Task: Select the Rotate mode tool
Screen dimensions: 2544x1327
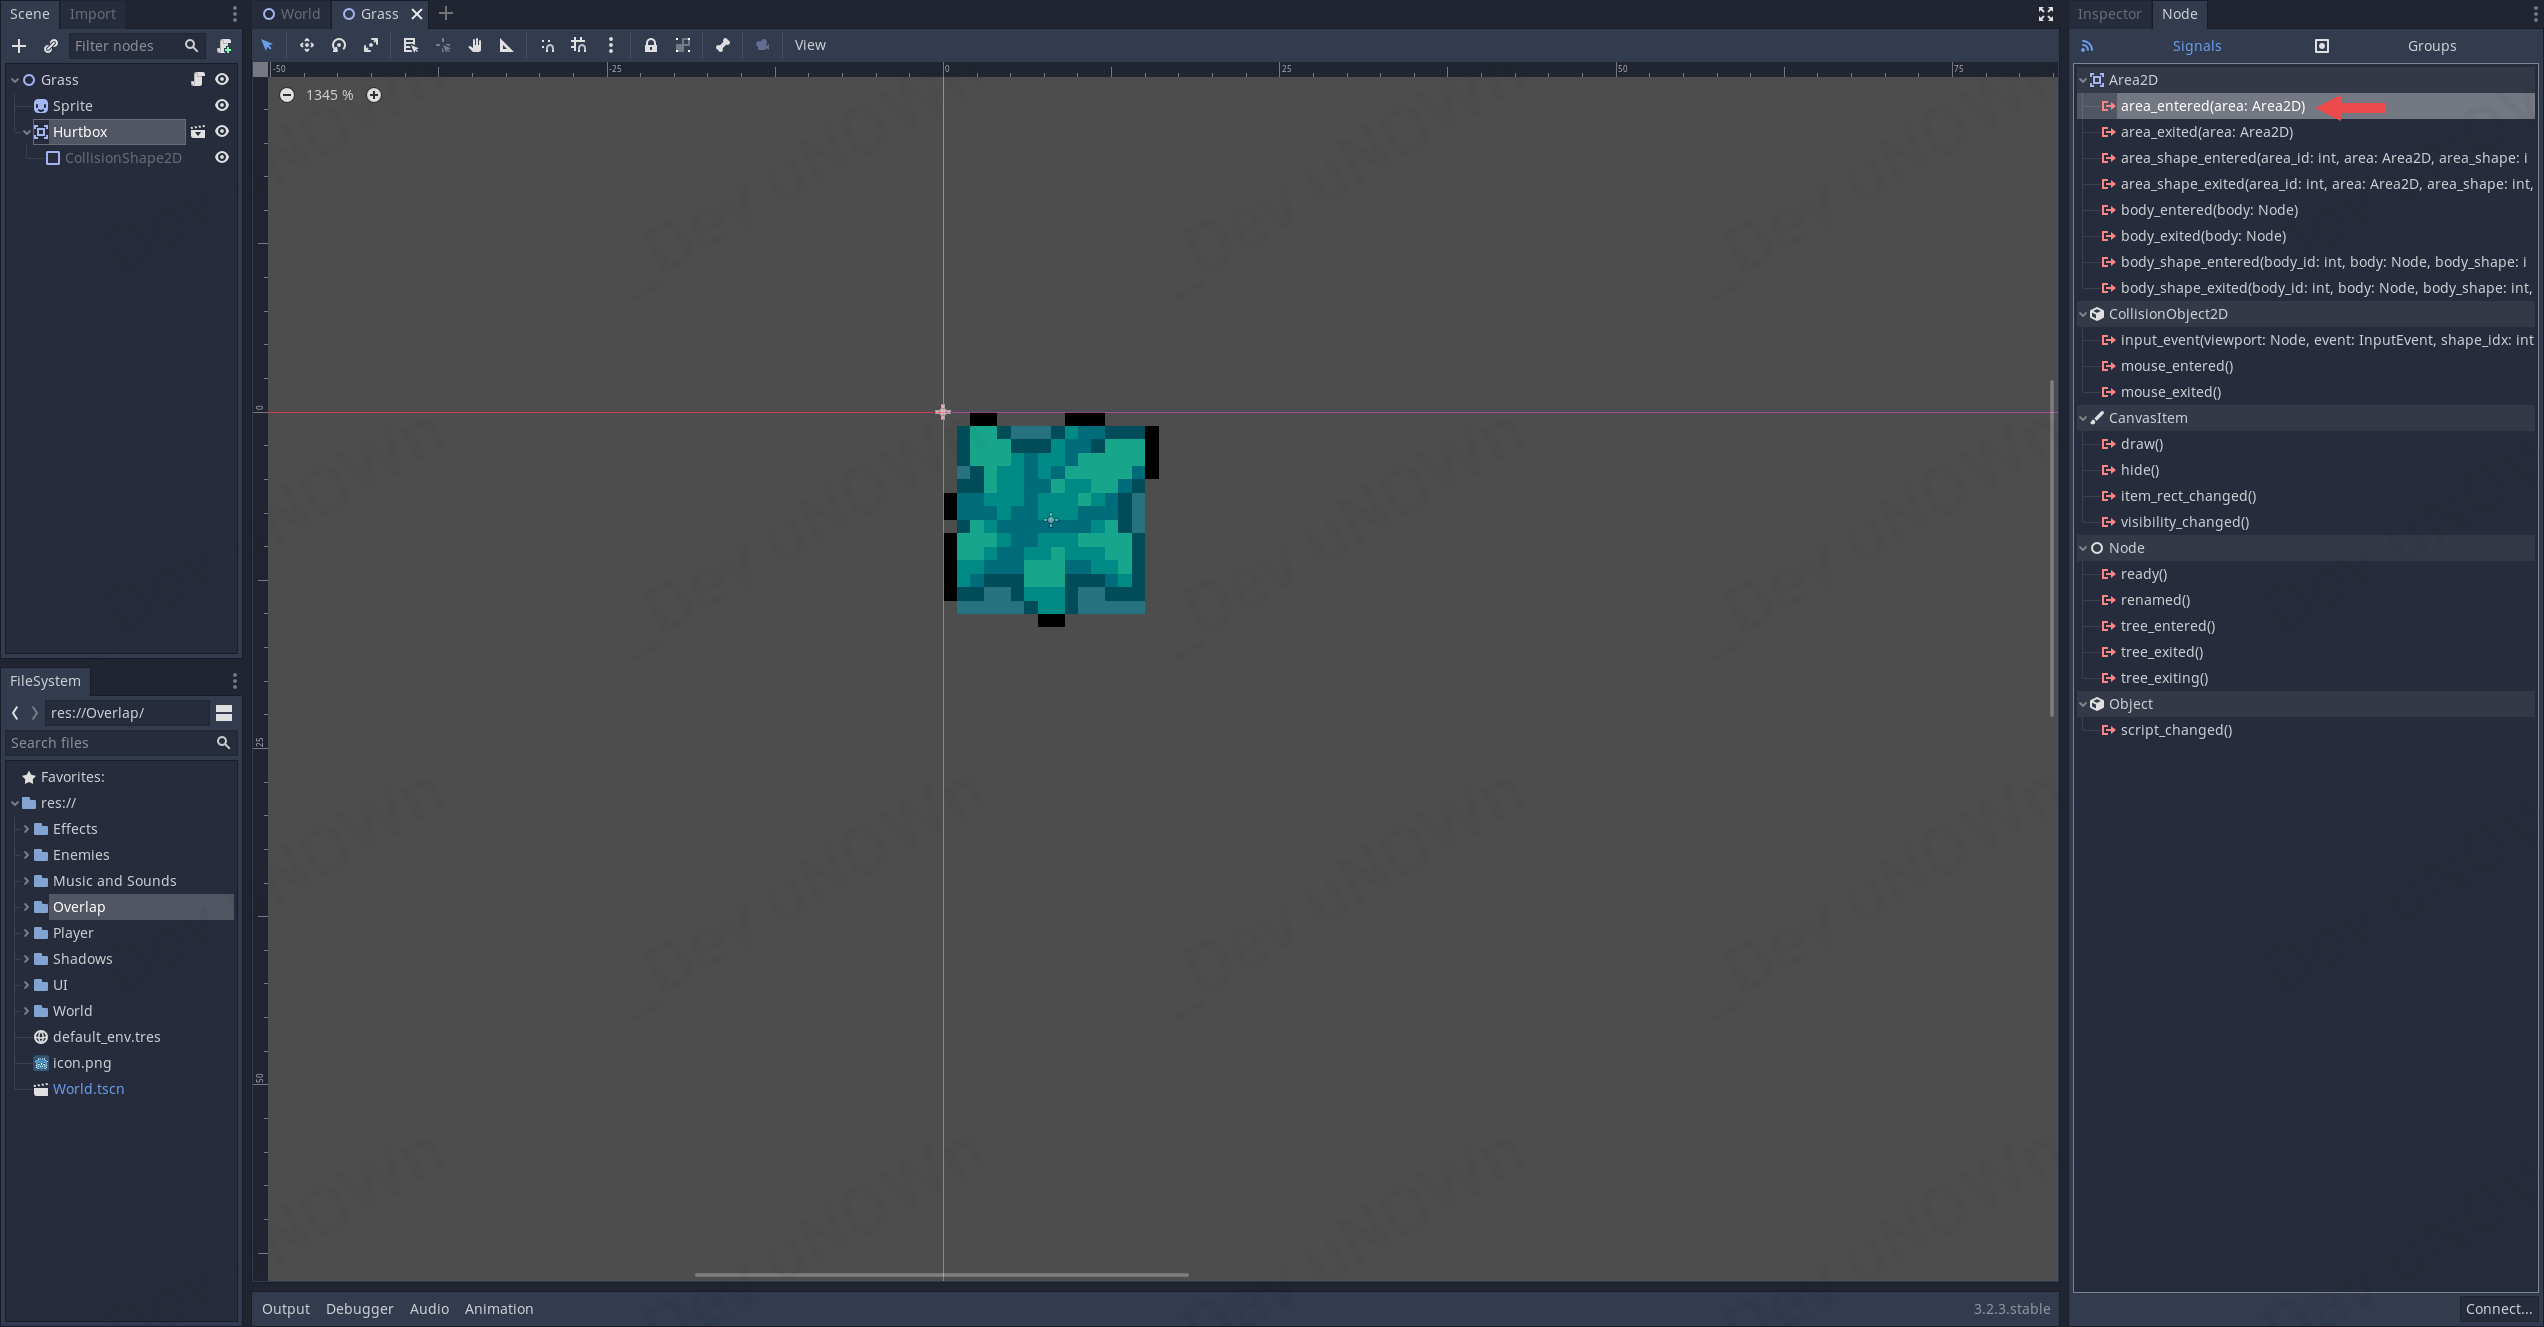Action: pos(339,45)
